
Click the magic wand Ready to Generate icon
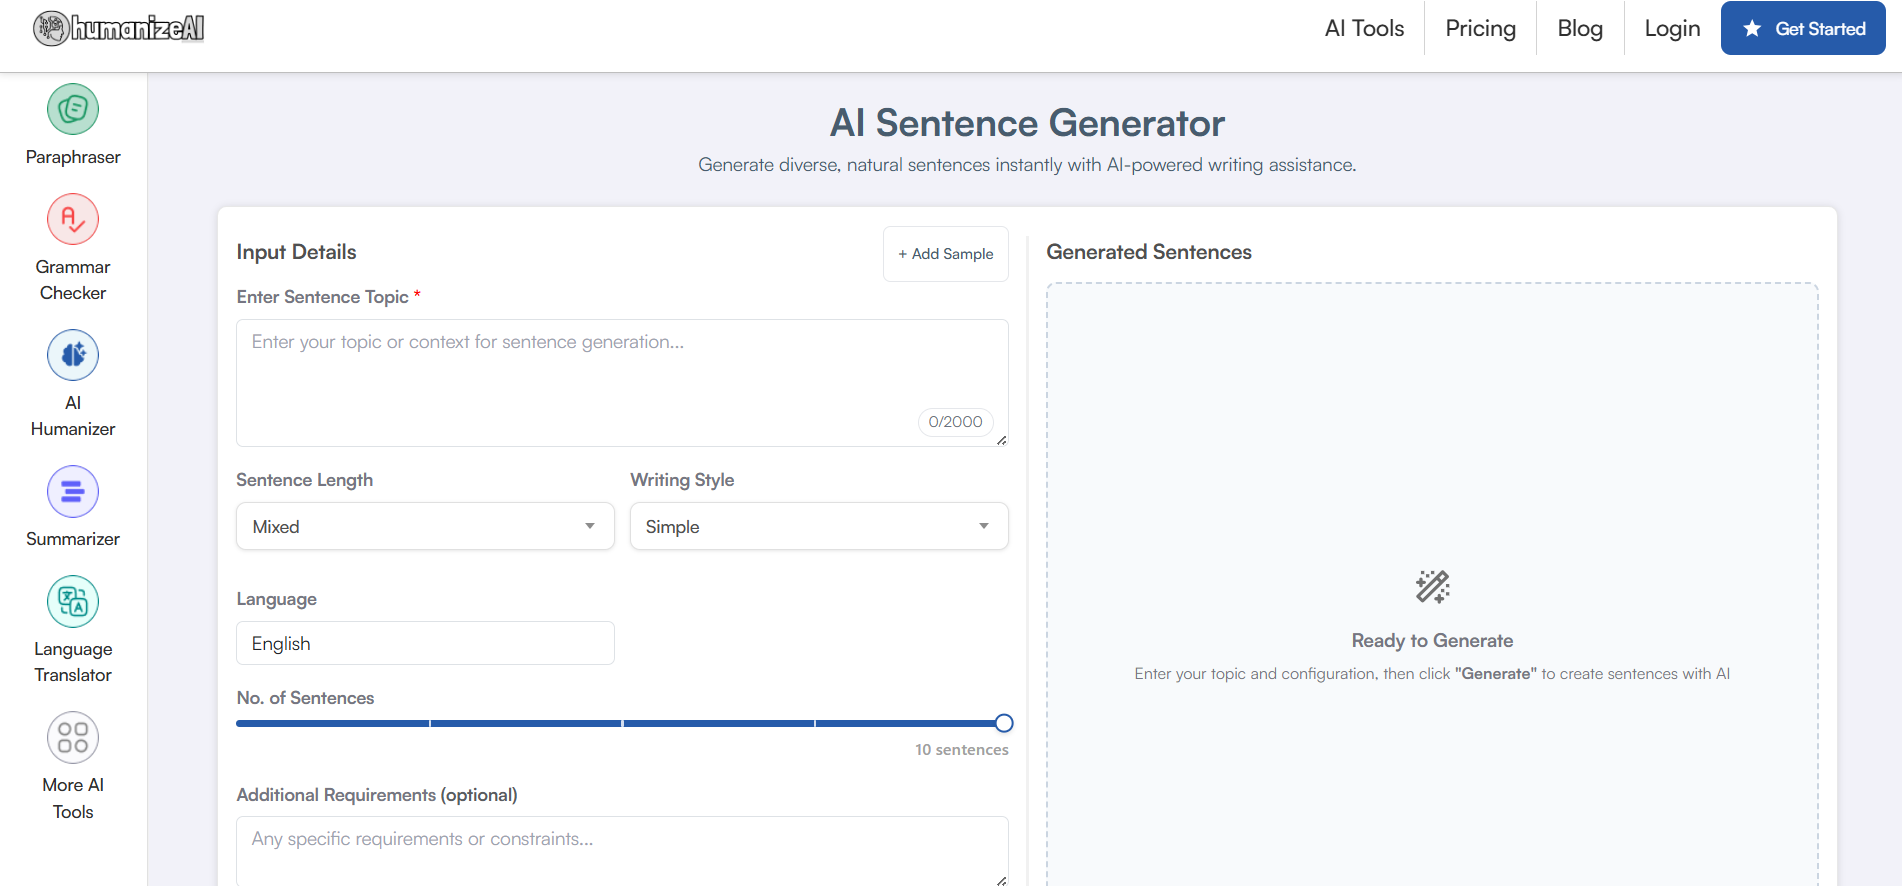click(x=1432, y=586)
